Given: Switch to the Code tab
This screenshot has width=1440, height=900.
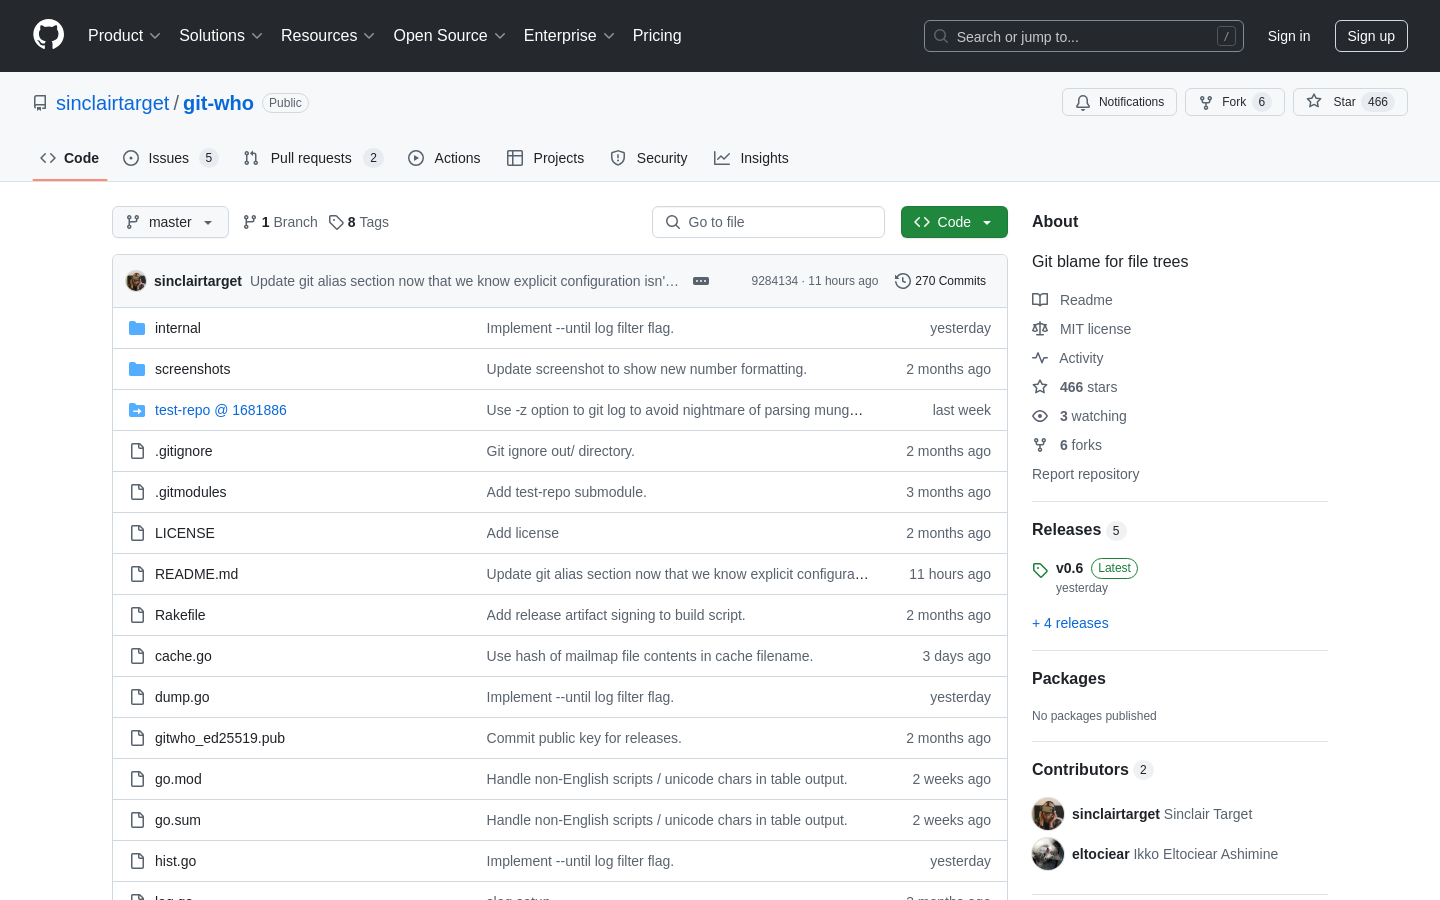Looking at the screenshot, I should tap(70, 158).
